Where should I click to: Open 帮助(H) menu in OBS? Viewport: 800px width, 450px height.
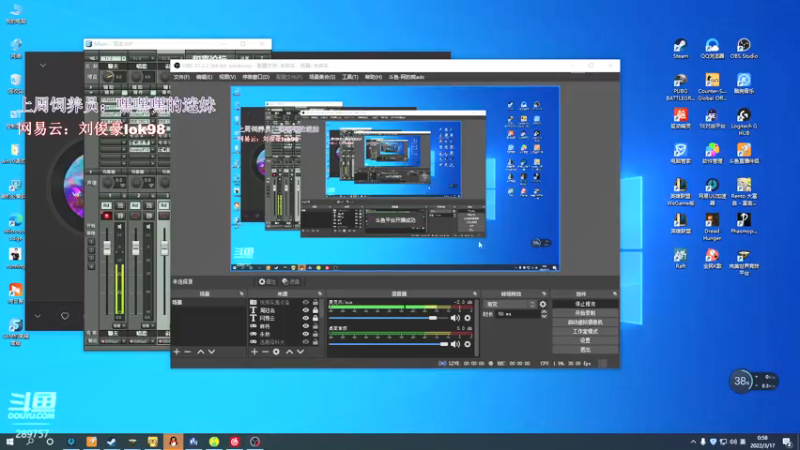coord(373,77)
